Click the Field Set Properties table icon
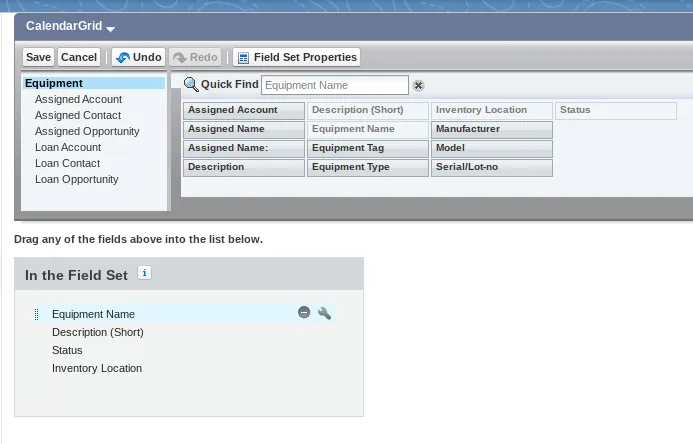 click(x=243, y=58)
